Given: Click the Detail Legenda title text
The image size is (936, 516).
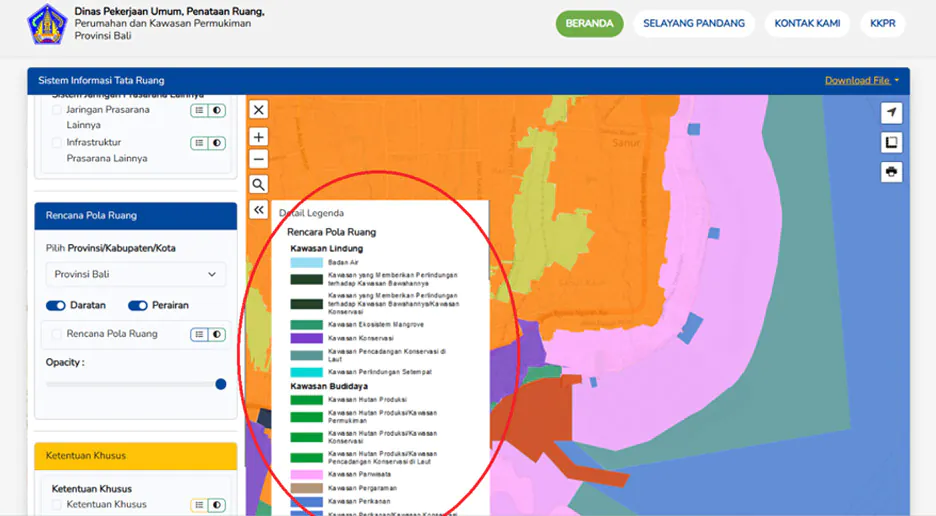Looking at the screenshot, I should tap(312, 213).
